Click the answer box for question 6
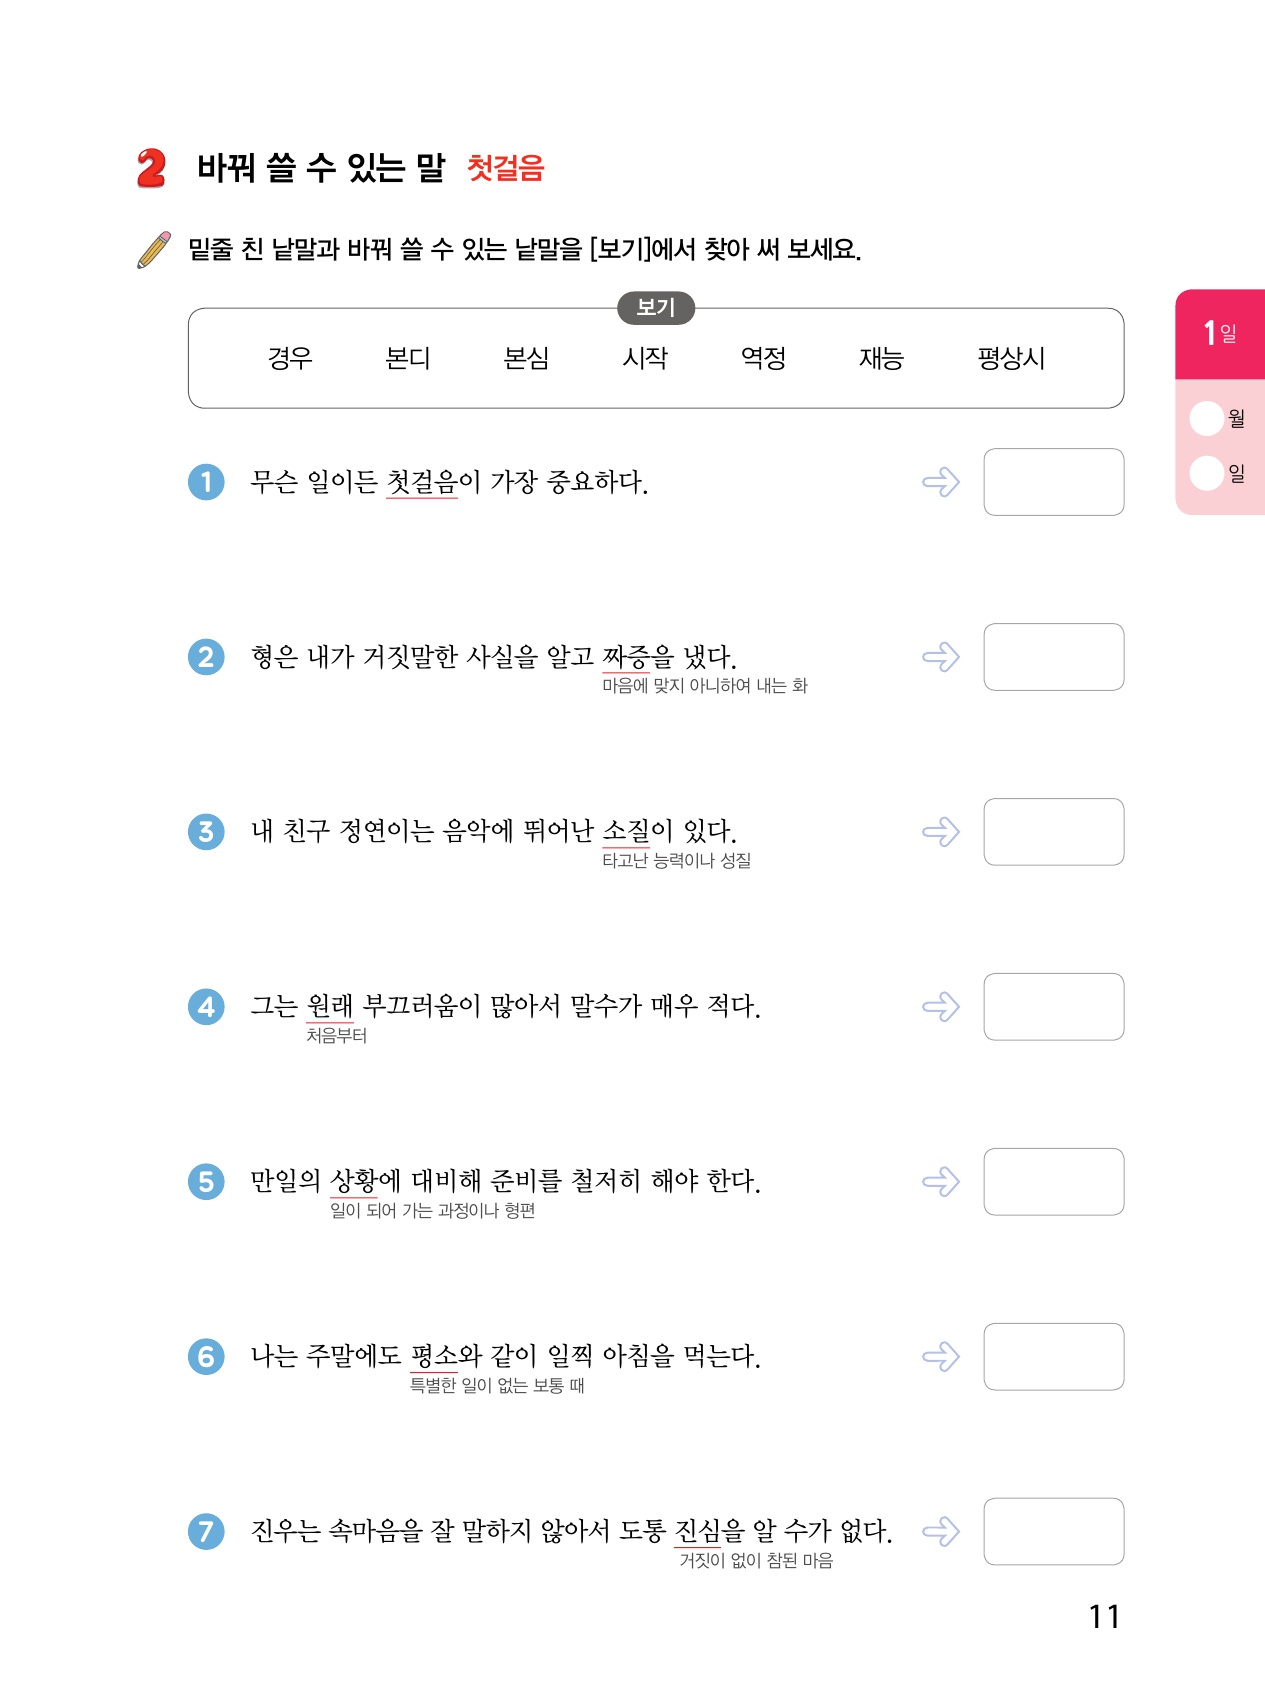1265x1700 pixels. point(1053,1357)
